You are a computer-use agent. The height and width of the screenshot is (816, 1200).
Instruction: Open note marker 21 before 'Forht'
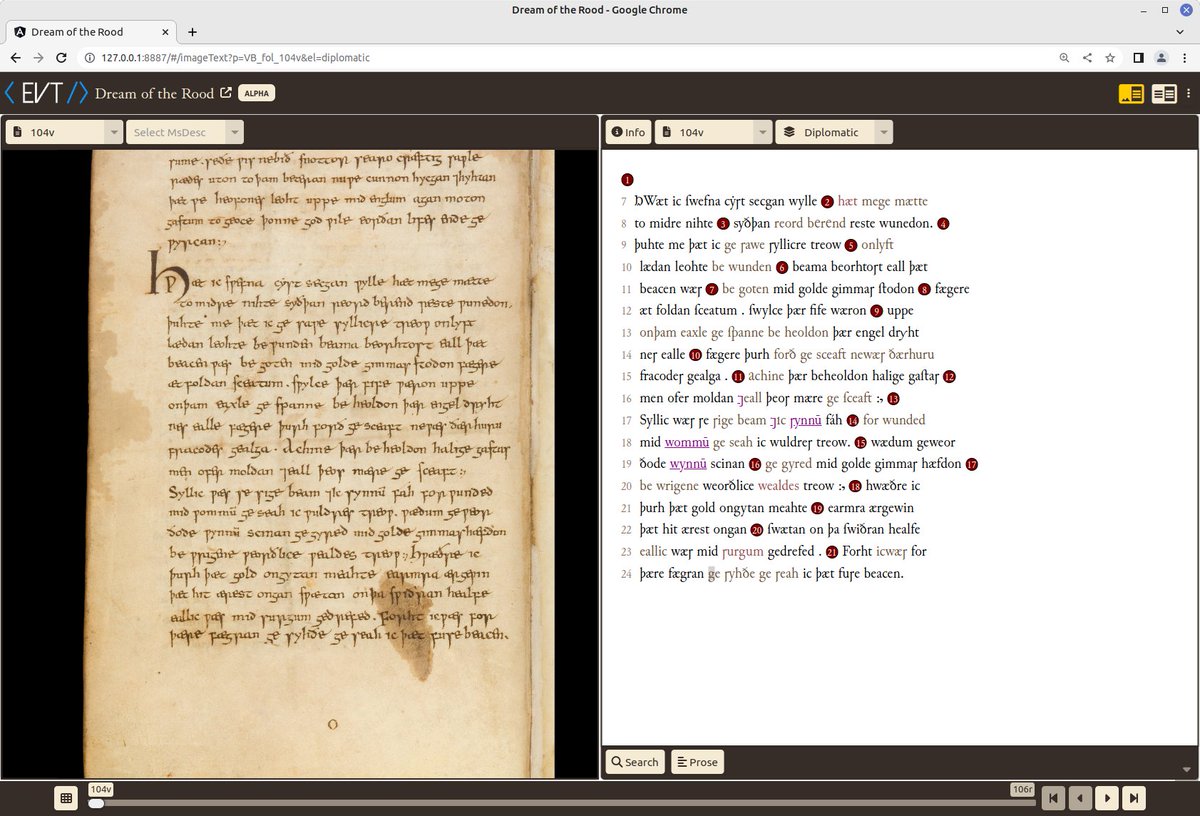[x=832, y=552]
